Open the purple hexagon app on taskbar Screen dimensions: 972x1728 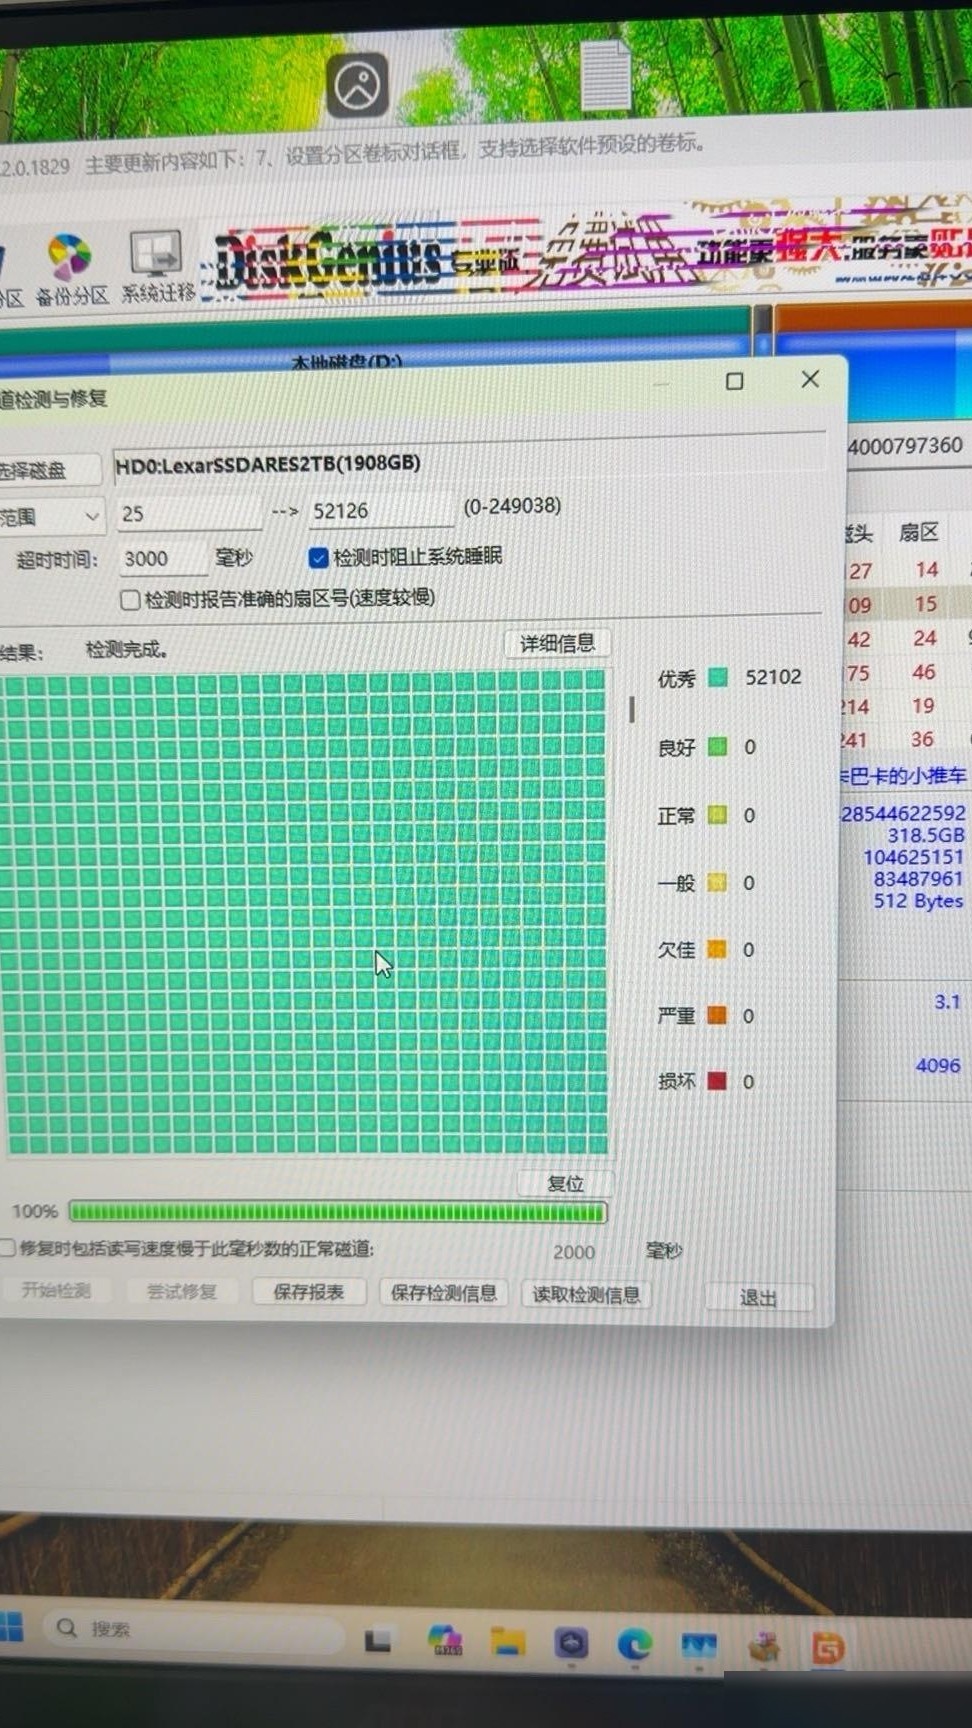pyautogui.click(x=571, y=1643)
